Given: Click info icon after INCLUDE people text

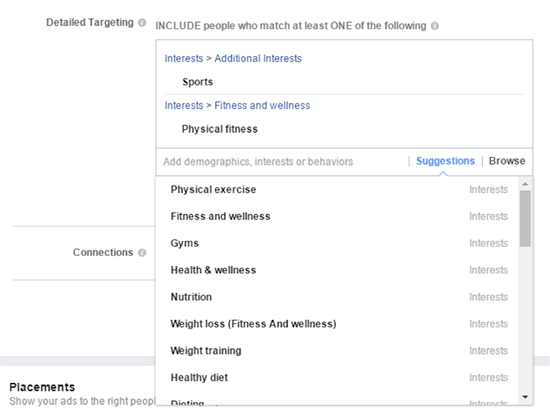Looking at the screenshot, I should click(x=435, y=26).
